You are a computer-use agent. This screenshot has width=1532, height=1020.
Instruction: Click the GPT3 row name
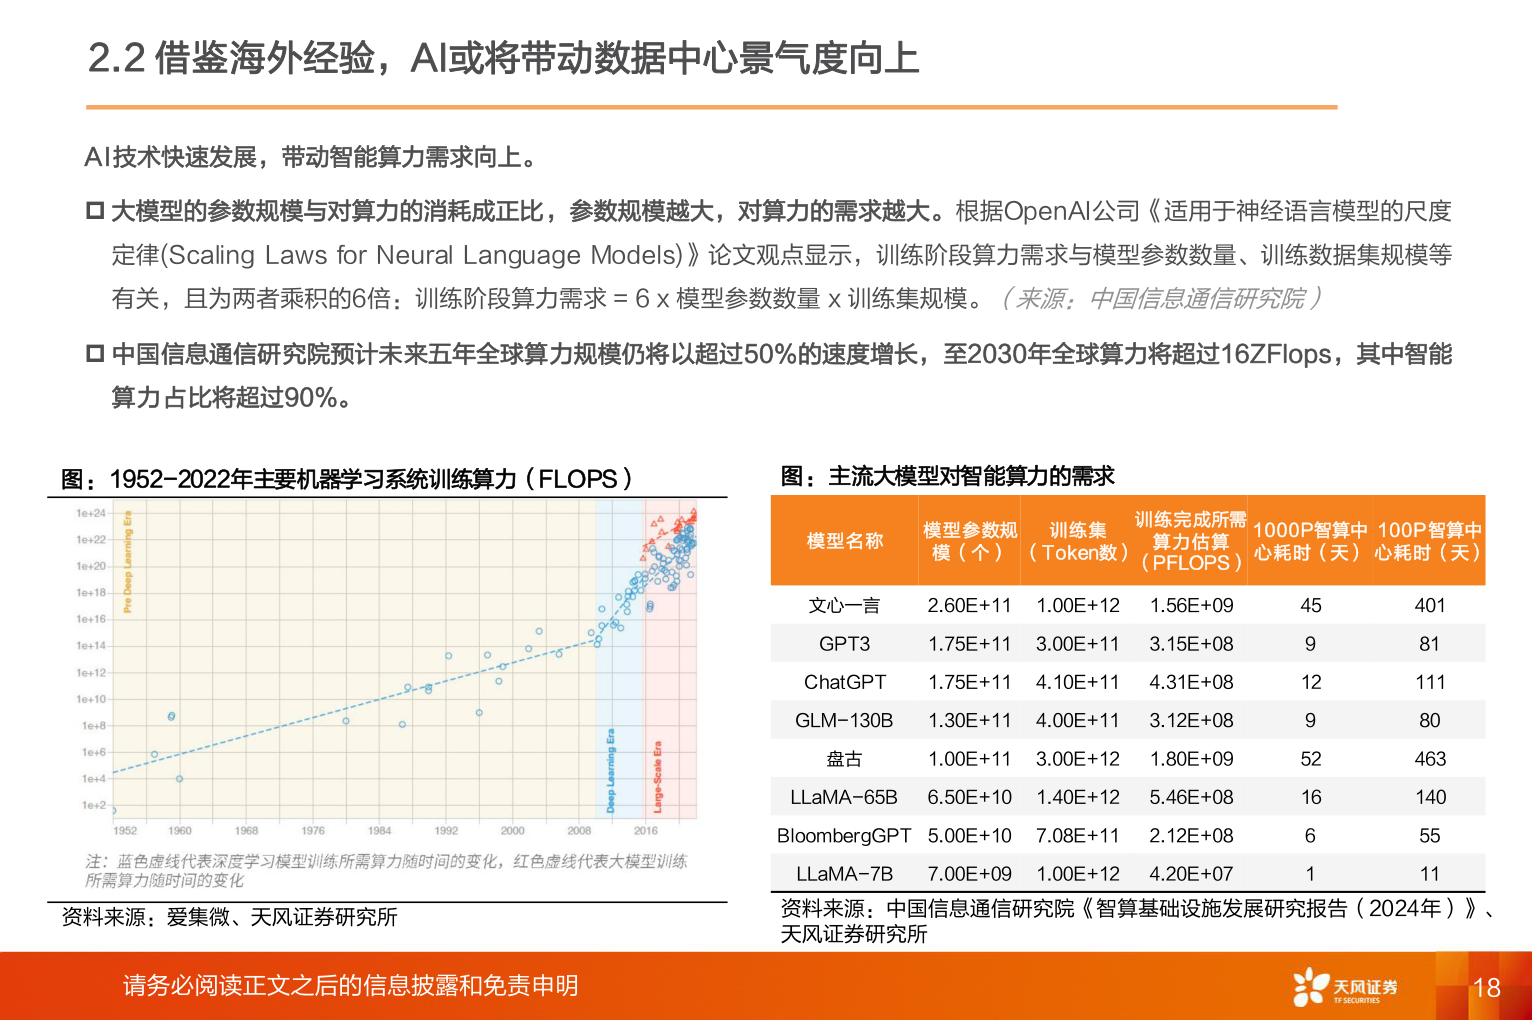[845, 644]
